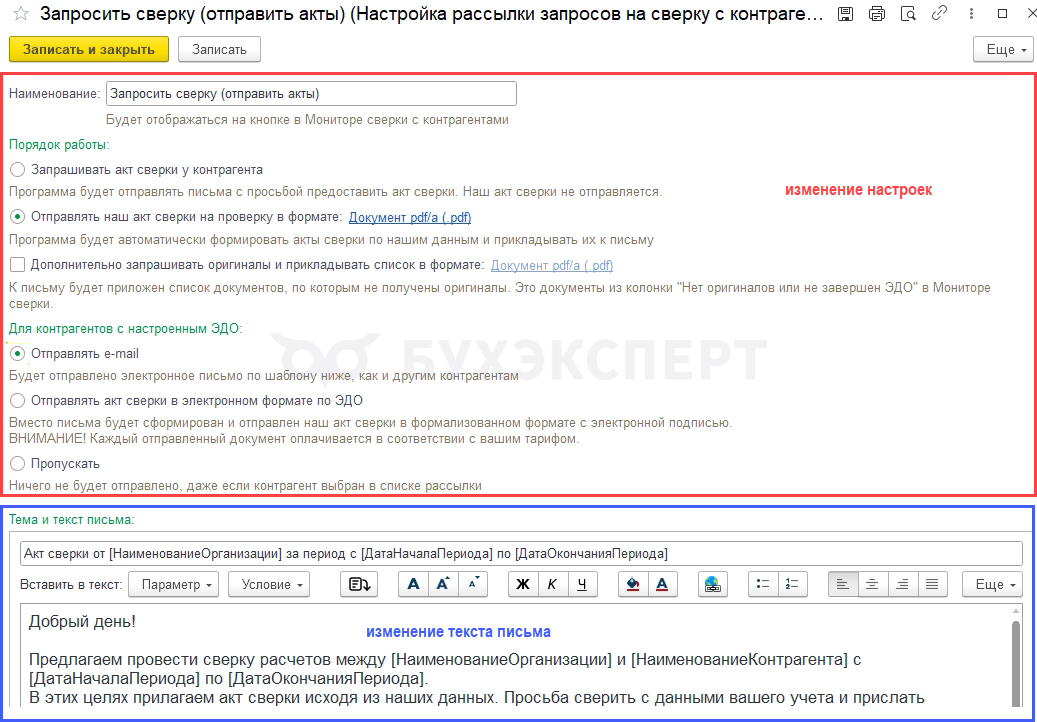
Task: Insert numbered list
Action: click(792, 584)
